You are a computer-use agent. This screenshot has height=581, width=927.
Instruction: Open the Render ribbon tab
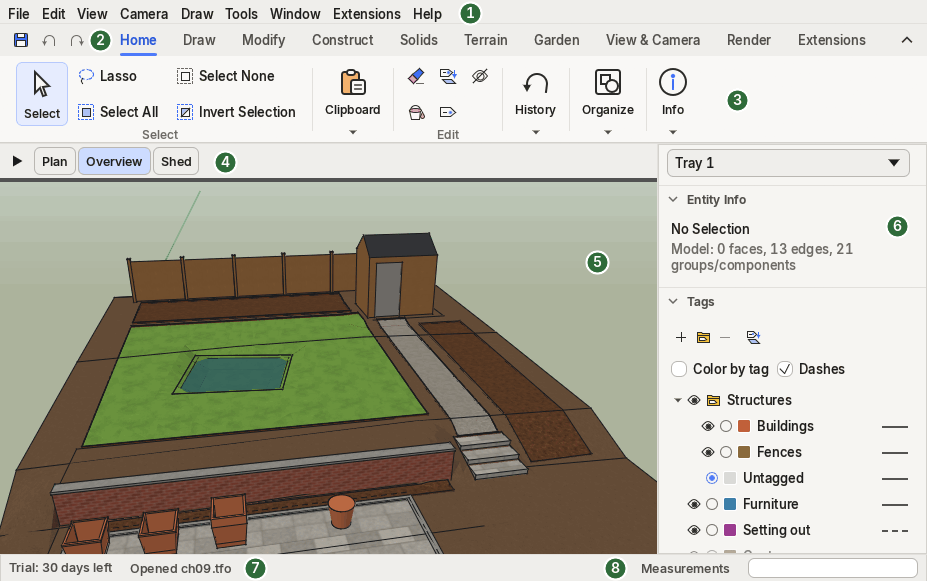[x=748, y=40]
